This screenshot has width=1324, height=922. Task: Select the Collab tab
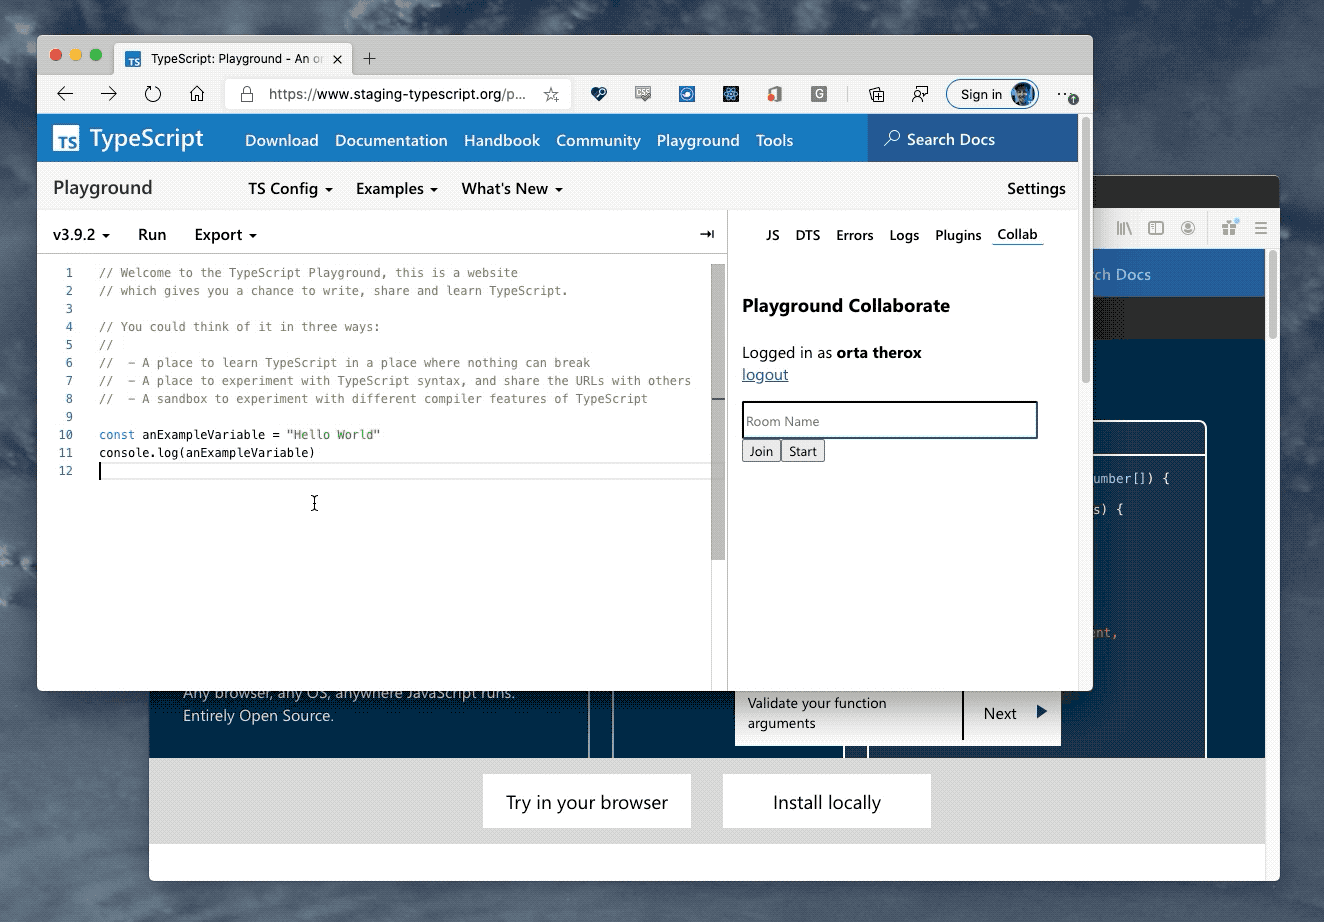1017,234
